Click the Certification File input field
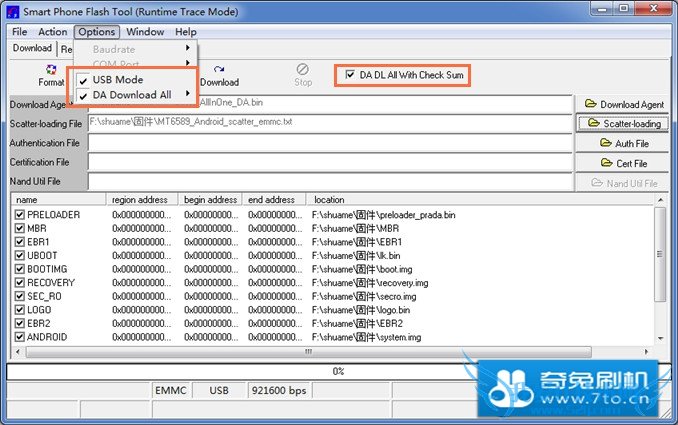This screenshot has height=425, width=678. 330,162
